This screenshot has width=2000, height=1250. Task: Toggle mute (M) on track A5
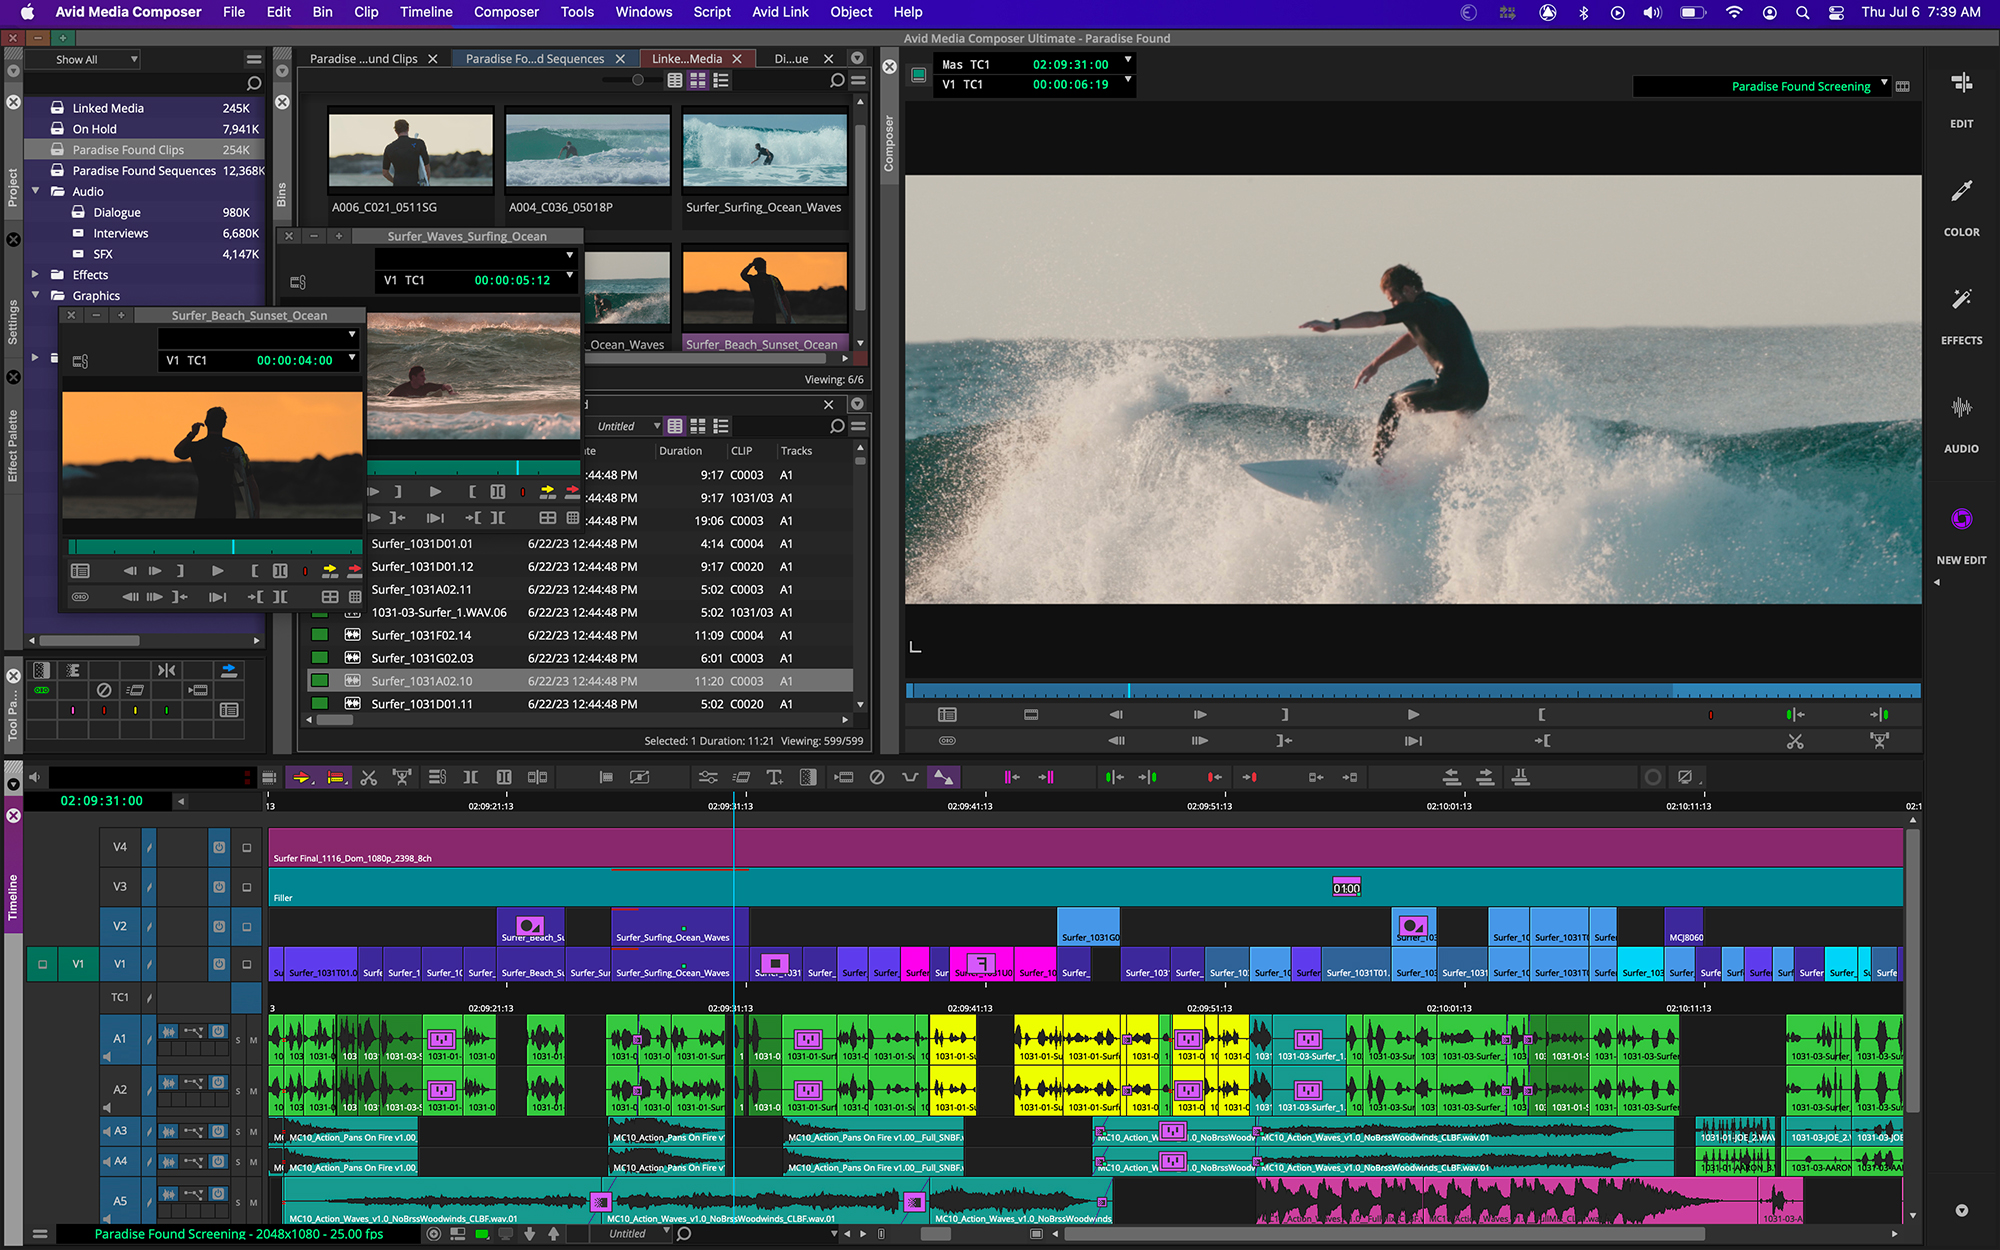coord(253,1202)
